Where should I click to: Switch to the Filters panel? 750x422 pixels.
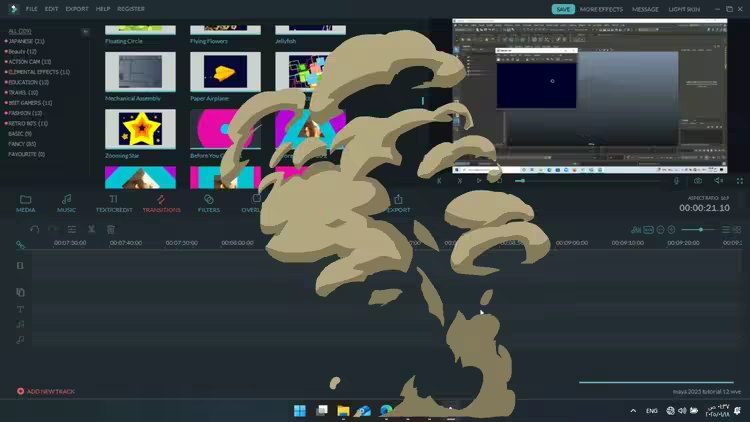208,203
